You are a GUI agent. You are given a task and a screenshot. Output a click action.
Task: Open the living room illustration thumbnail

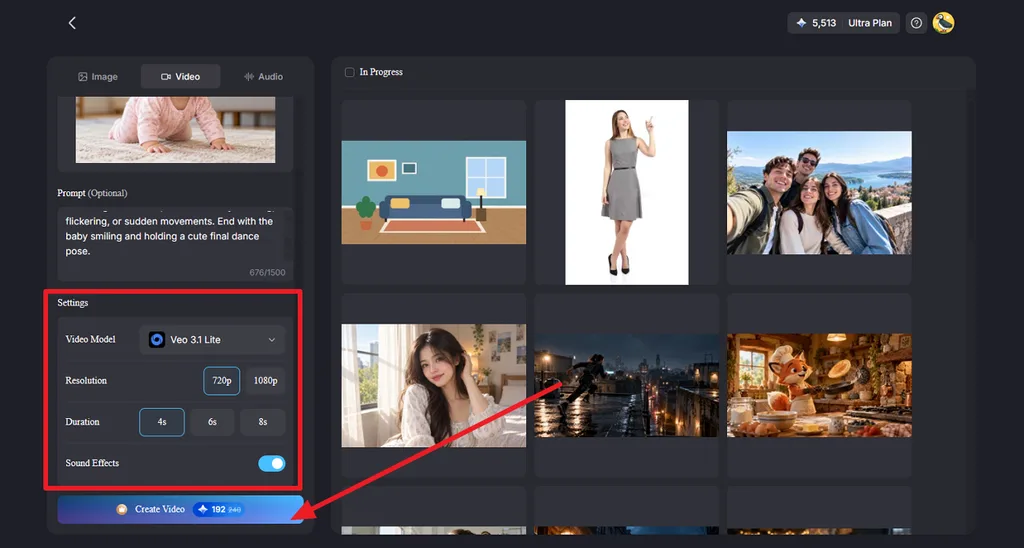434,192
